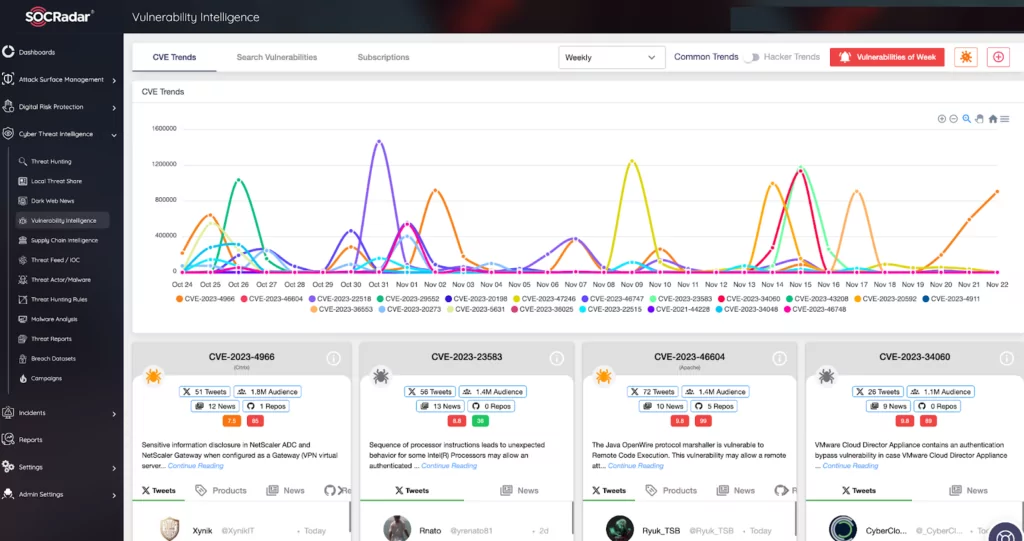
Task: Reset the chart zoom with the home icon
Action: point(993,119)
